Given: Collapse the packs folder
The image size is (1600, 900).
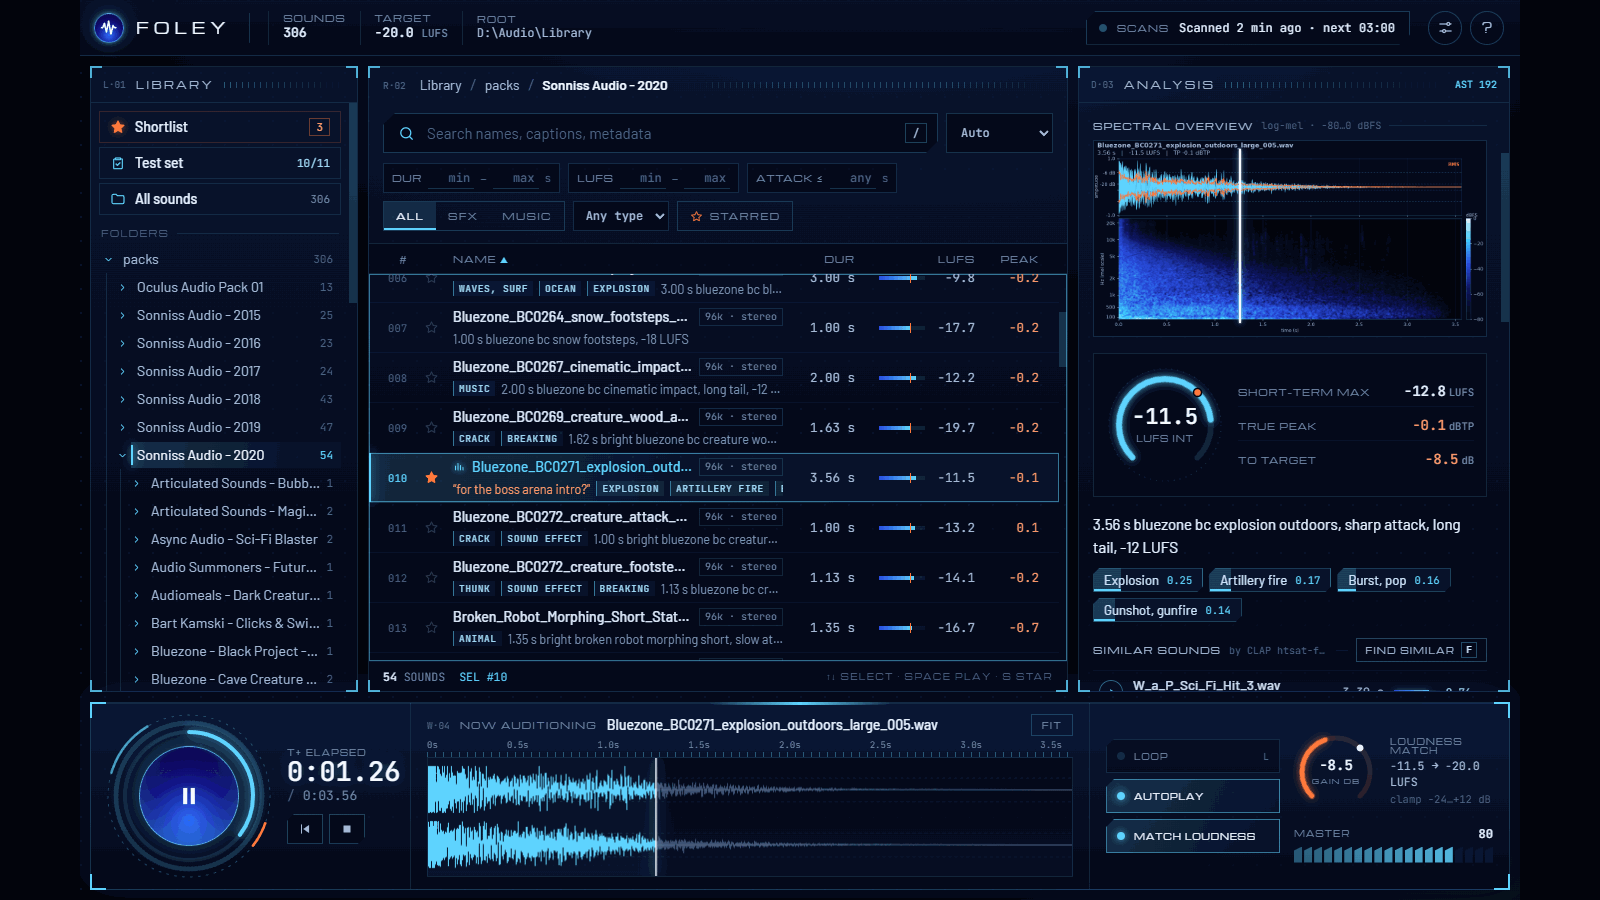Looking at the screenshot, I should coord(109,260).
